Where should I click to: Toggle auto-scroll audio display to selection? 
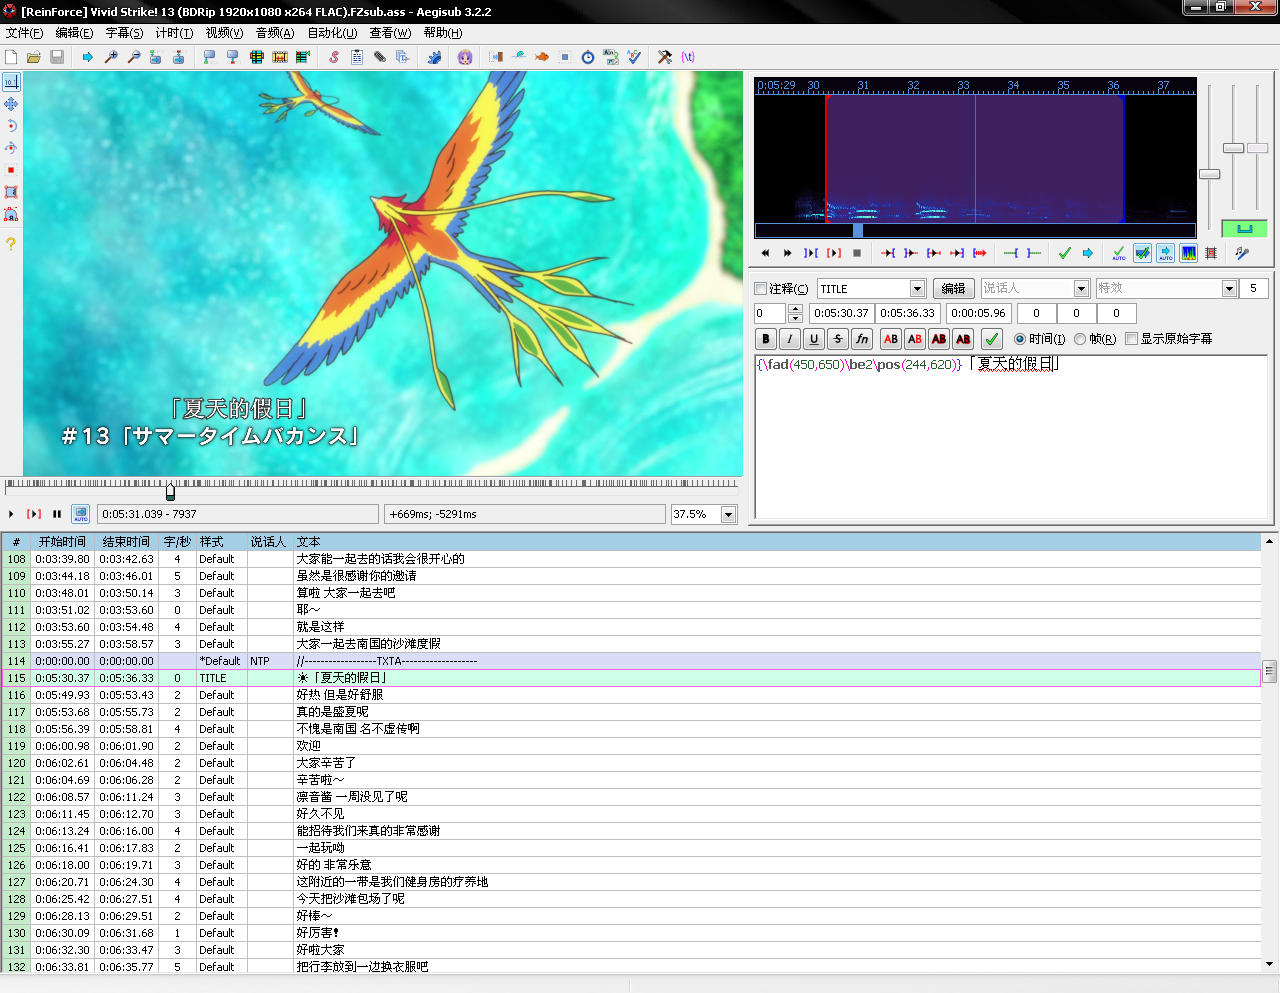(x=1166, y=253)
